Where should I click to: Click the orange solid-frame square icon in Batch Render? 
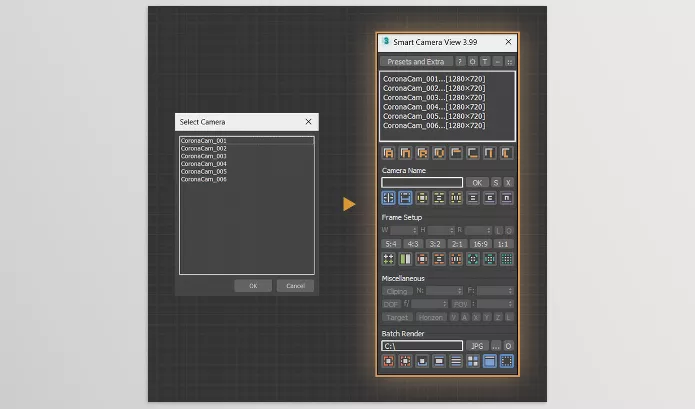(x=388, y=361)
